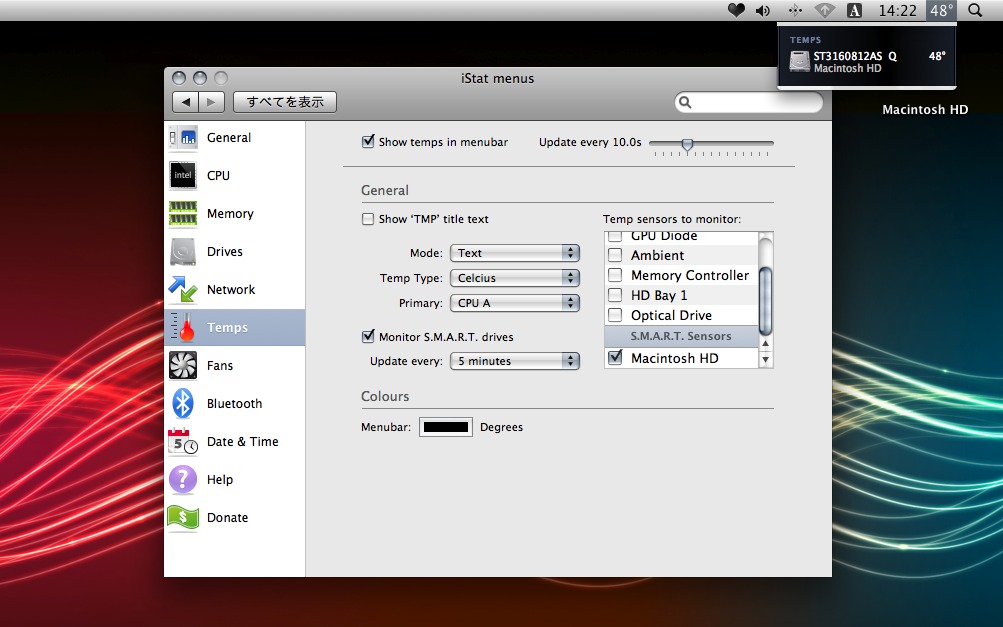The image size is (1003, 627).
Task: Disable Show temps in menubar checkbox
Action: coord(368,142)
